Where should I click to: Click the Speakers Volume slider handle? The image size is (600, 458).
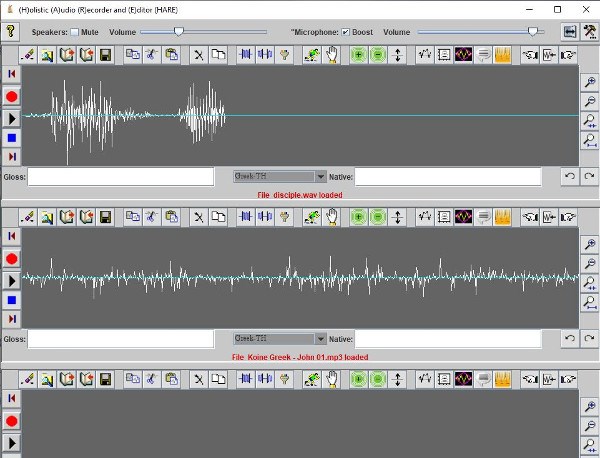click(179, 32)
